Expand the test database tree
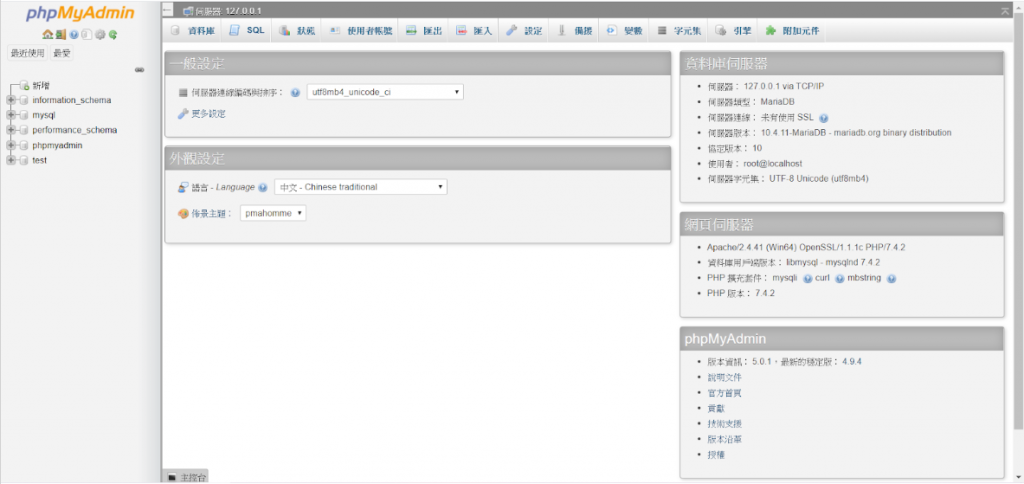This screenshot has height=484, width=1024. [10, 160]
